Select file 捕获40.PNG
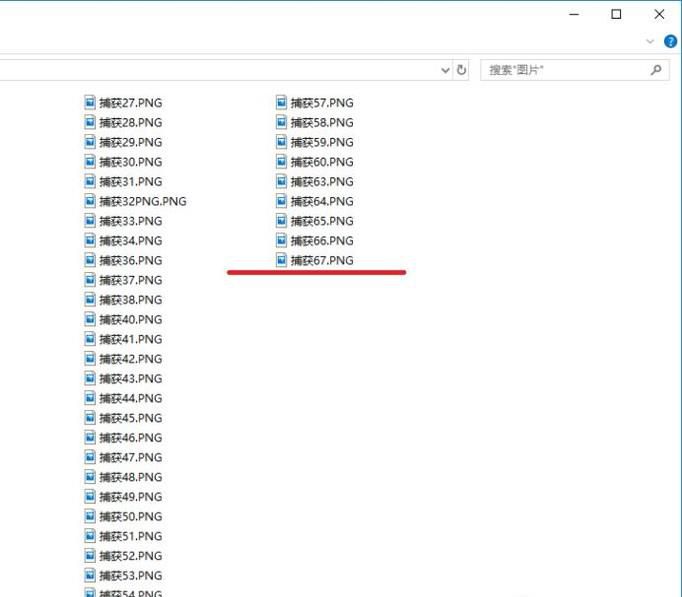The image size is (682, 597). 130,320
